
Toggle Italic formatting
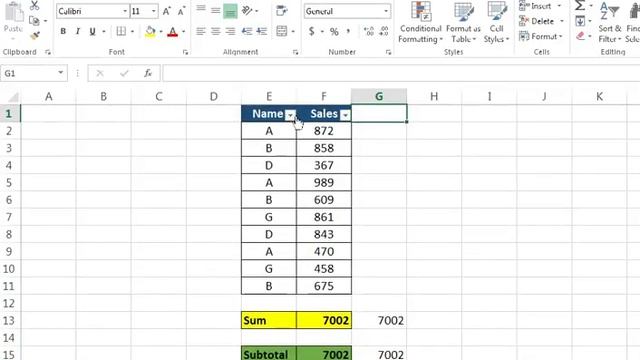pos(78,31)
